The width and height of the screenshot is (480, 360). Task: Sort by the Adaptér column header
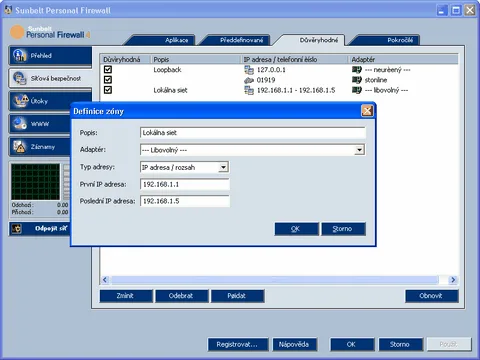point(403,59)
